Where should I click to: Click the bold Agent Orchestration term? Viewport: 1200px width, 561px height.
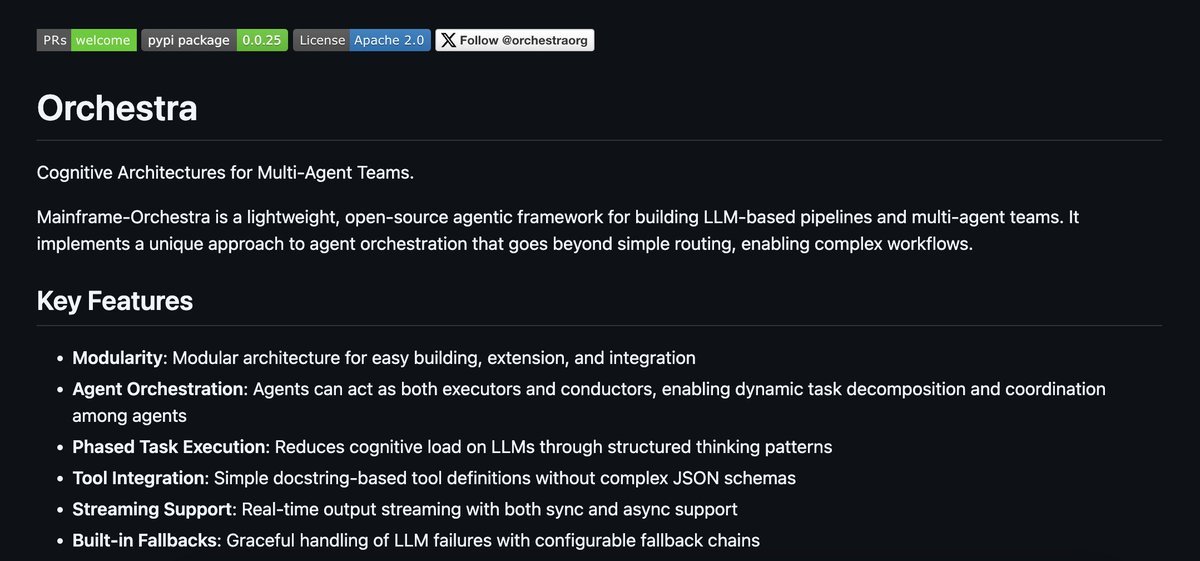point(158,388)
